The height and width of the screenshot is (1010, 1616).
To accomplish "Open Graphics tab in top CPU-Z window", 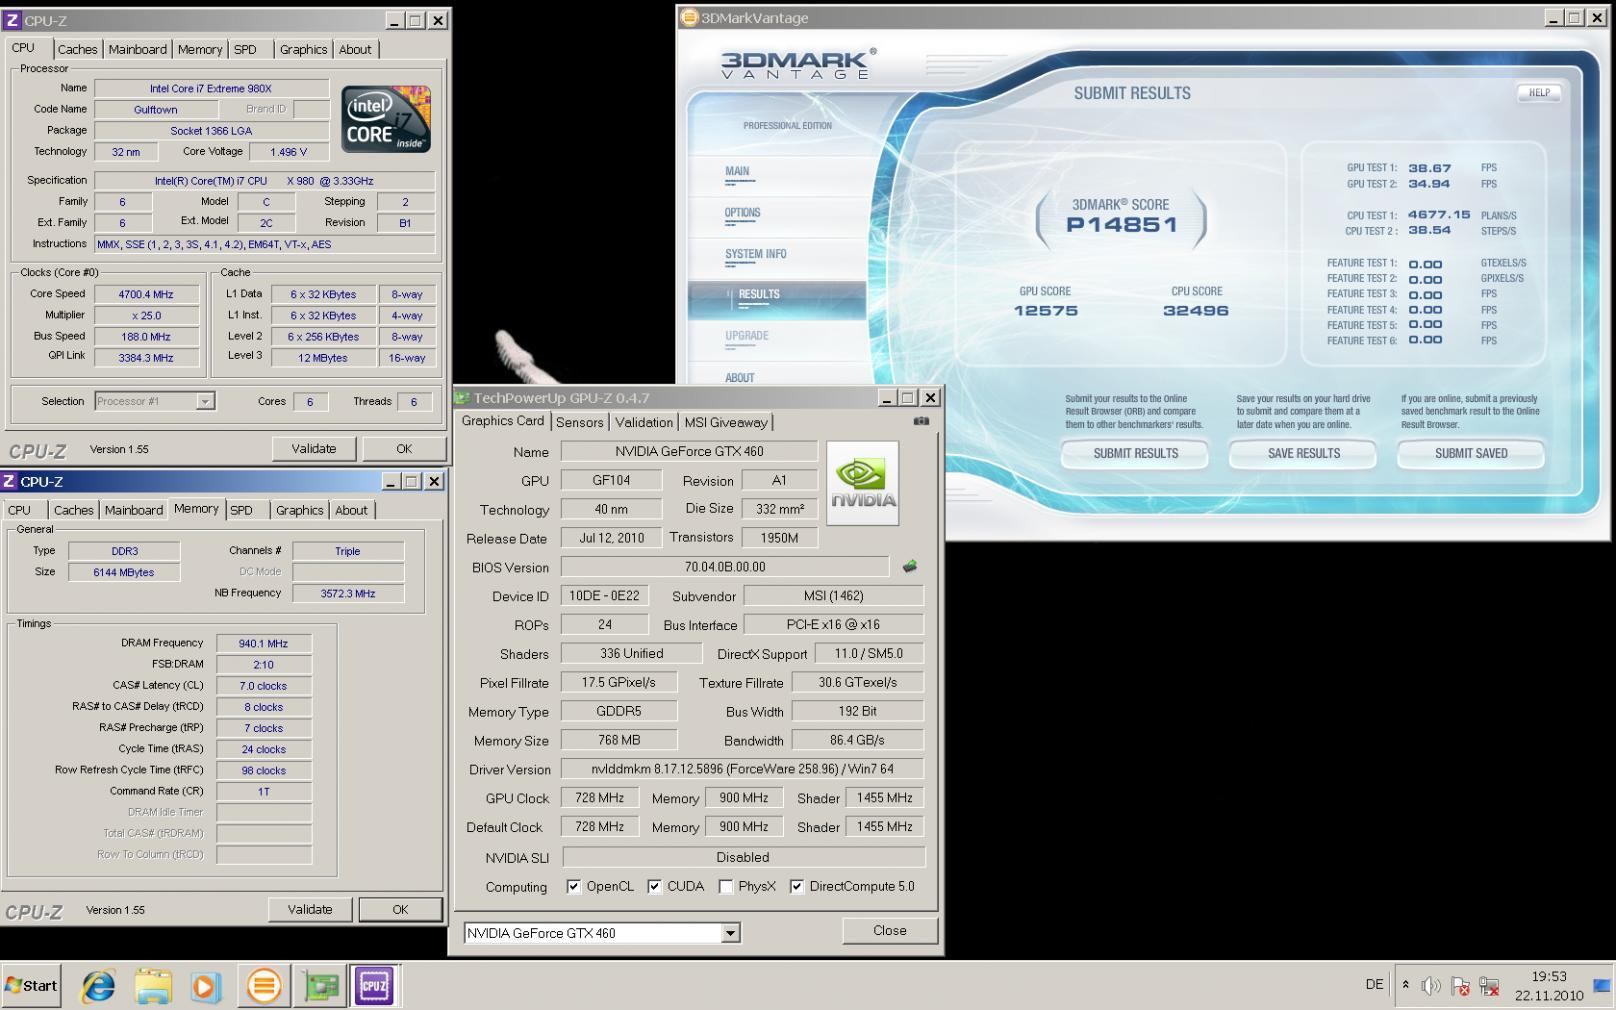I will tap(303, 49).
